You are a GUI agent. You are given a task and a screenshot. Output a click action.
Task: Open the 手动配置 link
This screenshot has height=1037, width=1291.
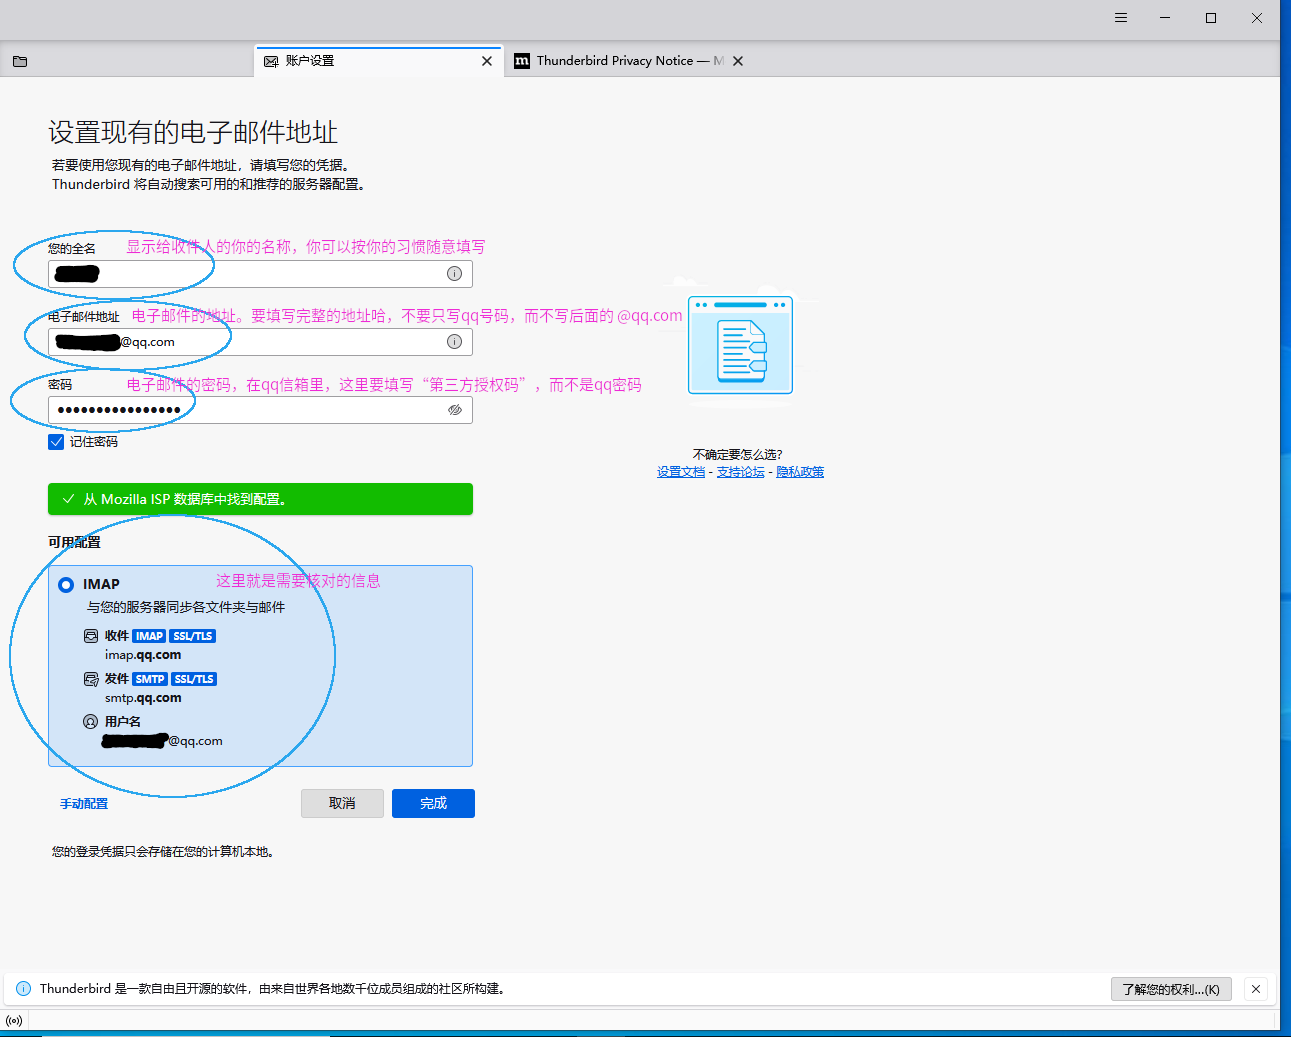(x=84, y=804)
